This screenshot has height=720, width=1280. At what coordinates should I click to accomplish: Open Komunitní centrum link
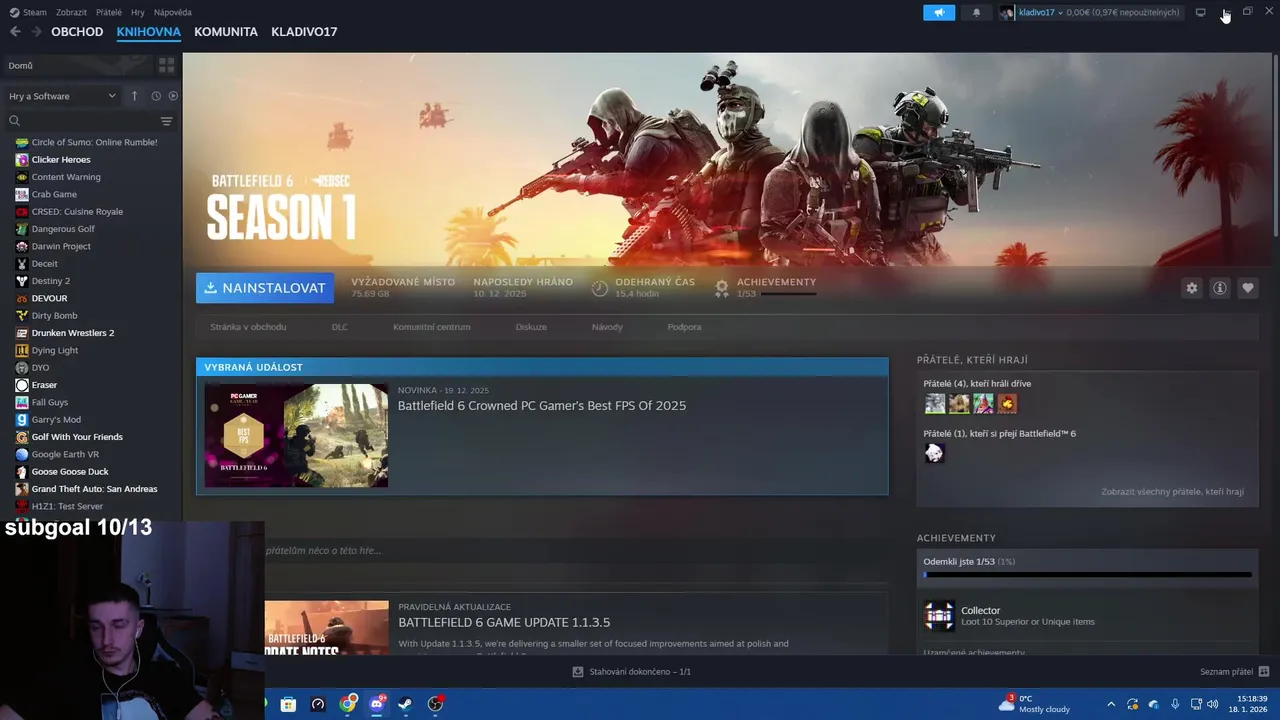(x=432, y=327)
